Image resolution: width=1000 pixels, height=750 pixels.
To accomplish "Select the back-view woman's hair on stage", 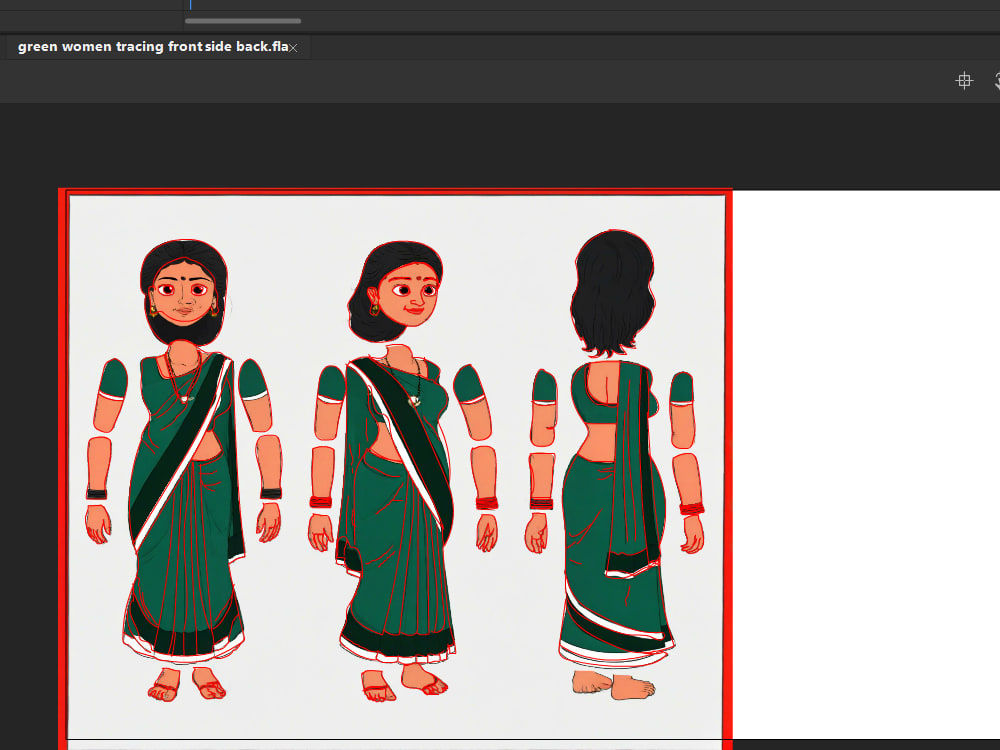I will click(612, 293).
